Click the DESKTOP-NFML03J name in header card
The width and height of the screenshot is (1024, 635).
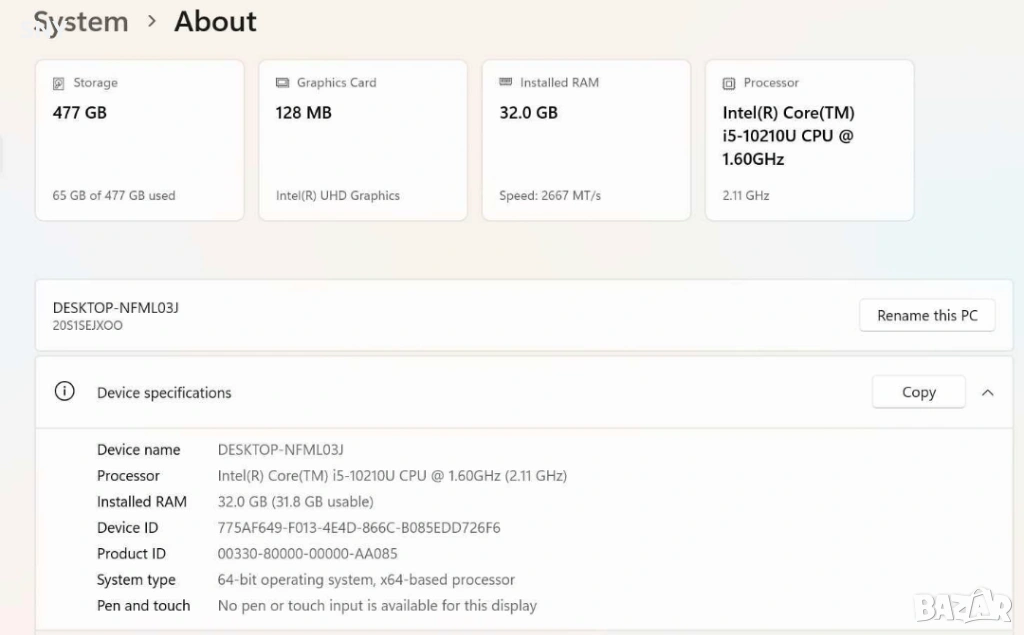pyautogui.click(x=115, y=308)
